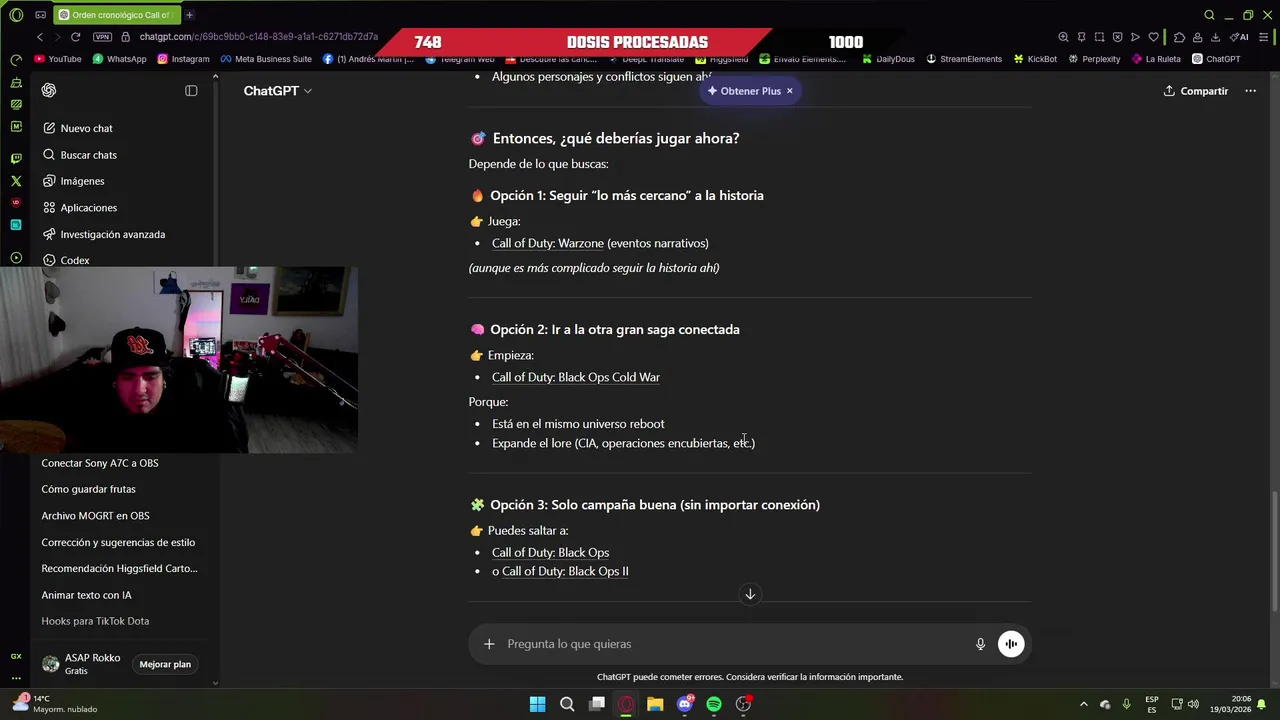Click the ChatGPT logo in sidebar
The height and width of the screenshot is (720, 1280).
[49, 90]
